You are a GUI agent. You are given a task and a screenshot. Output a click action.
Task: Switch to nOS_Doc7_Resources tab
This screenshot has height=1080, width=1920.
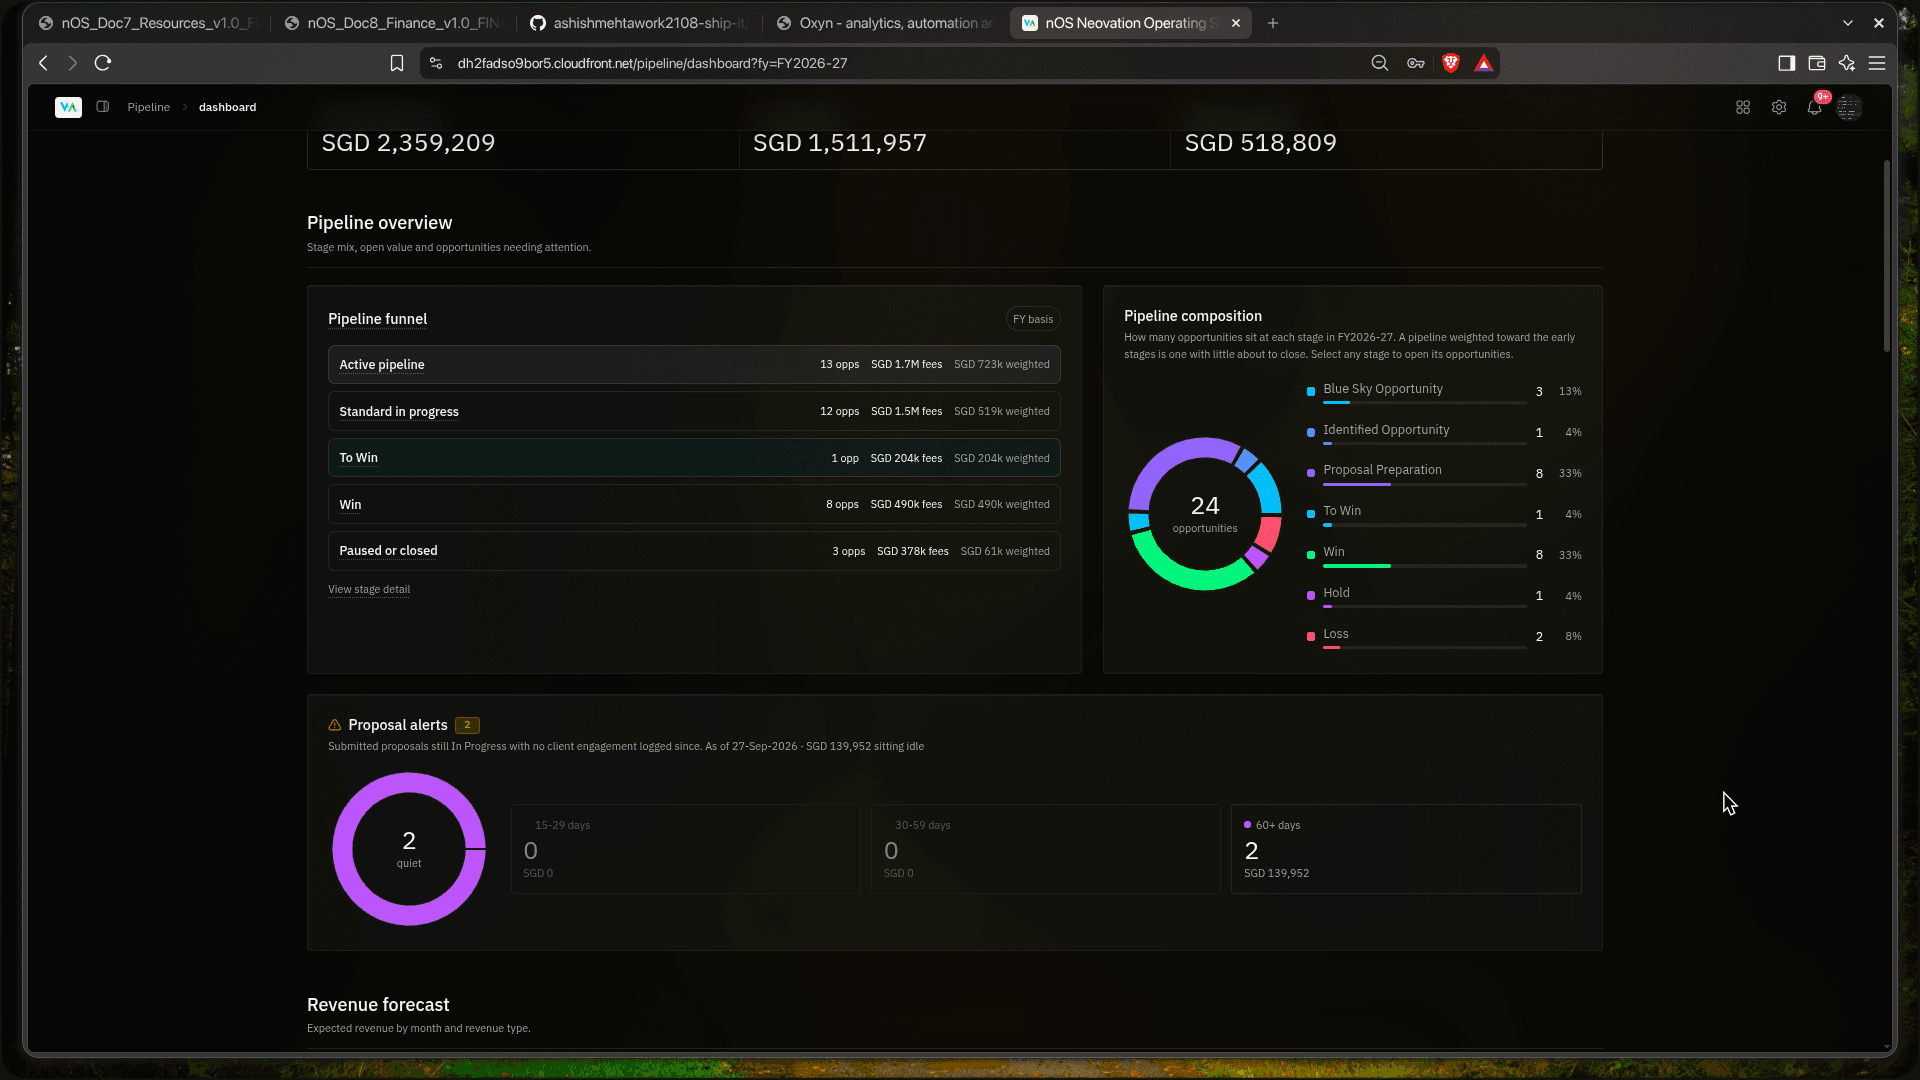[x=148, y=23]
